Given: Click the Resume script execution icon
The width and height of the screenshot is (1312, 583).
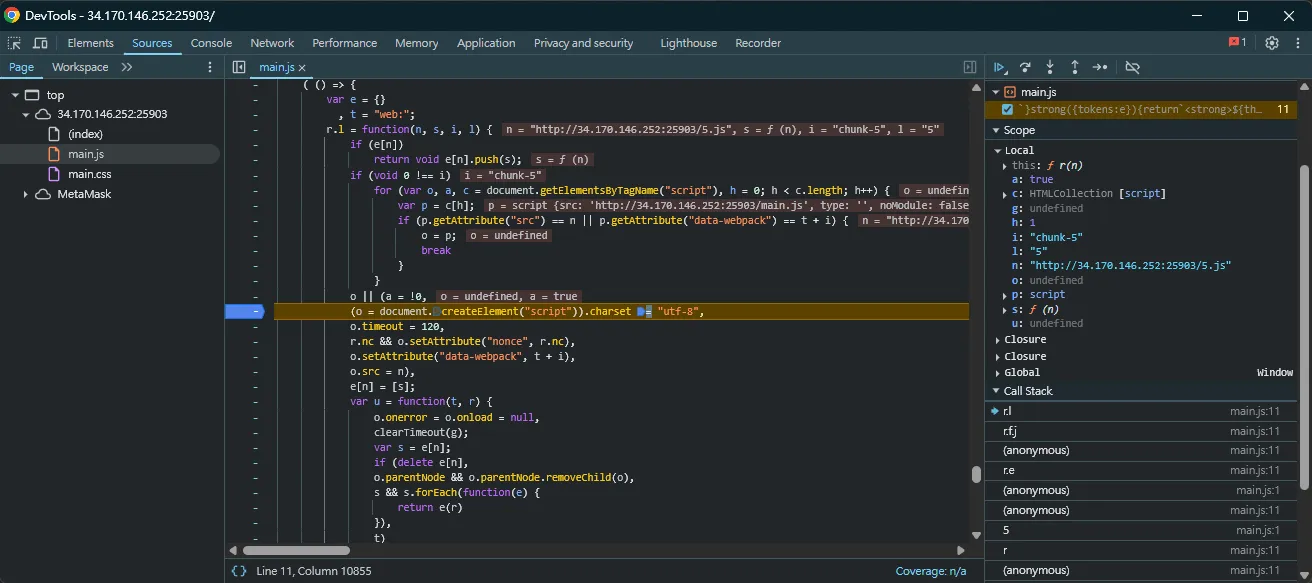Looking at the screenshot, I should pos(1001,67).
